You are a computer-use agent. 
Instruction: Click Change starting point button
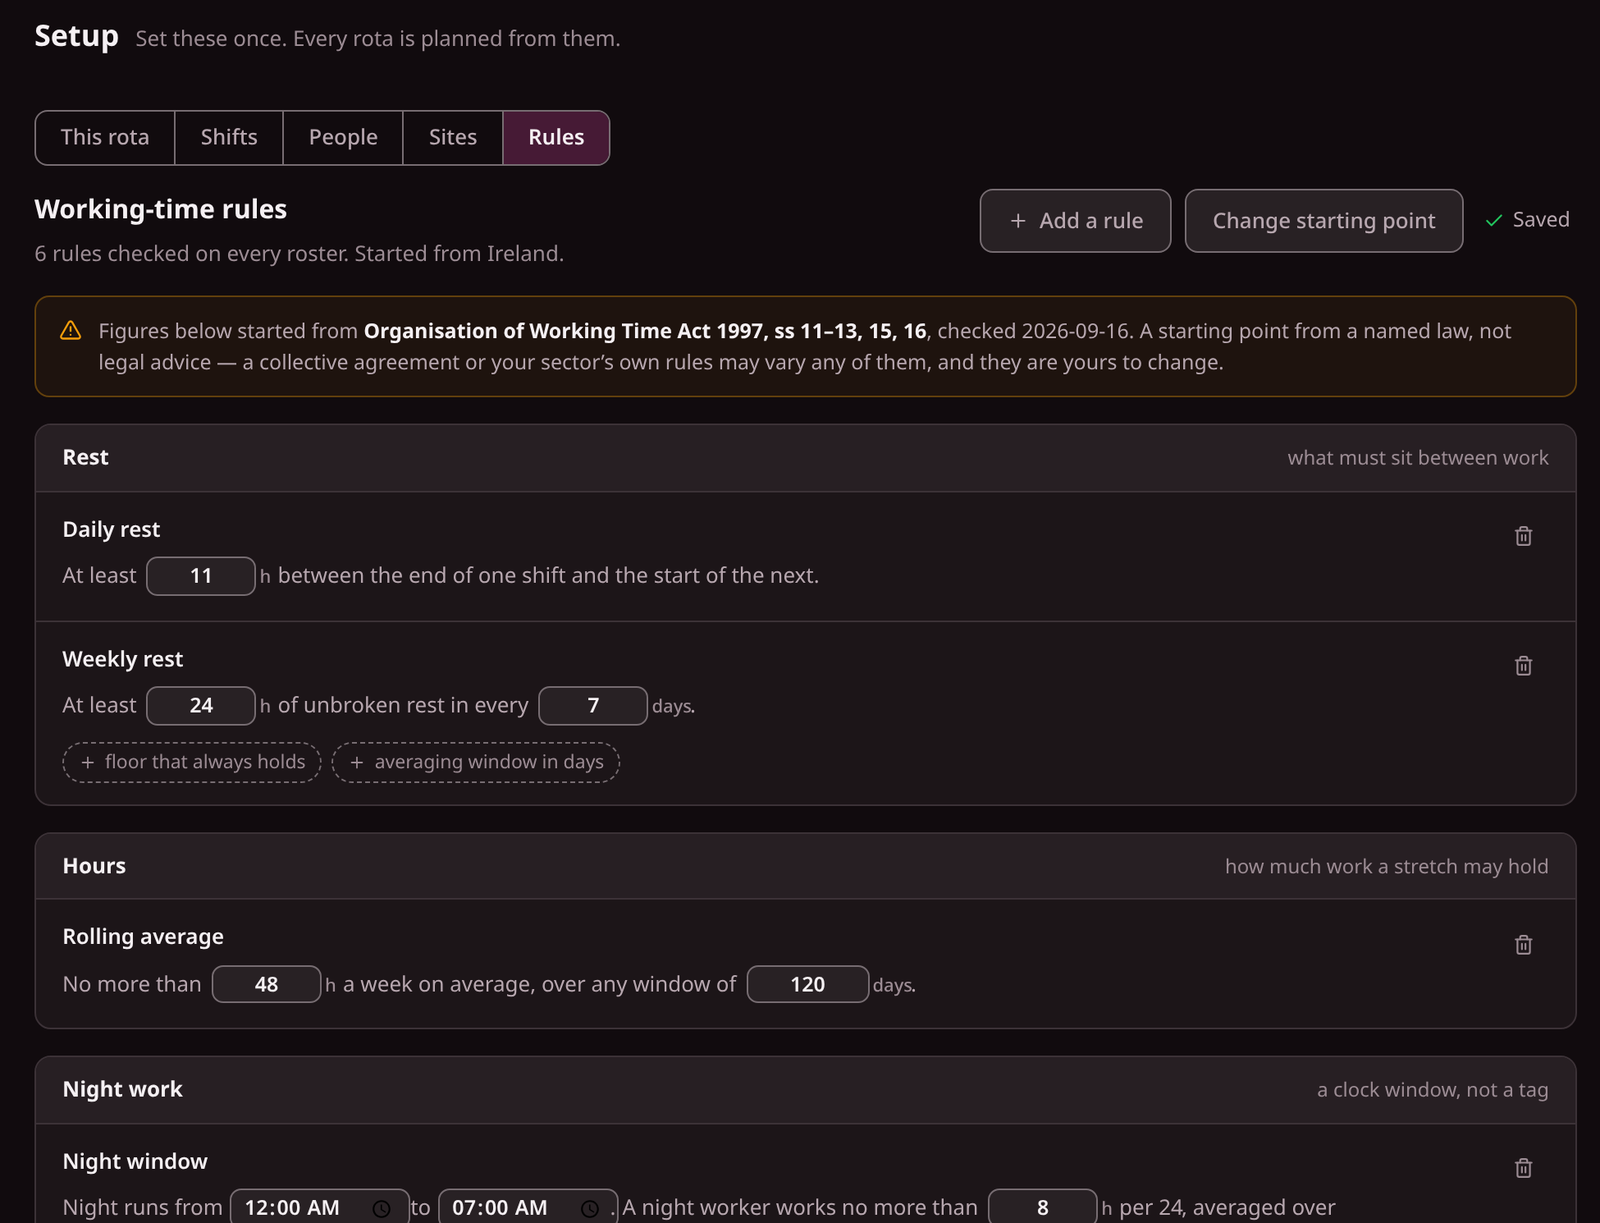pyautogui.click(x=1324, y=221)
